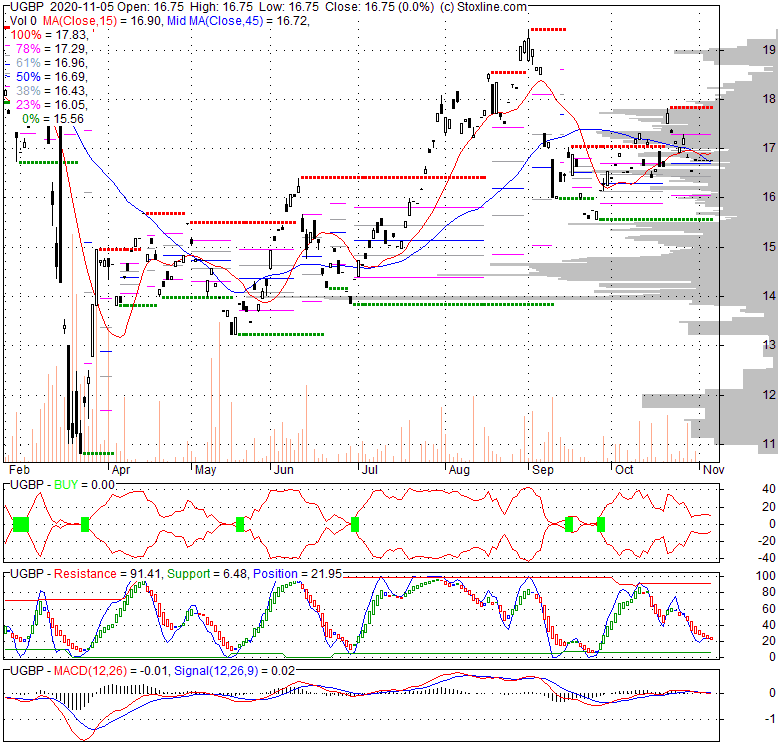This screenshot has height=745, width=780.
Task: Click the Jun label on the time axis
Action: pos(284,469)
